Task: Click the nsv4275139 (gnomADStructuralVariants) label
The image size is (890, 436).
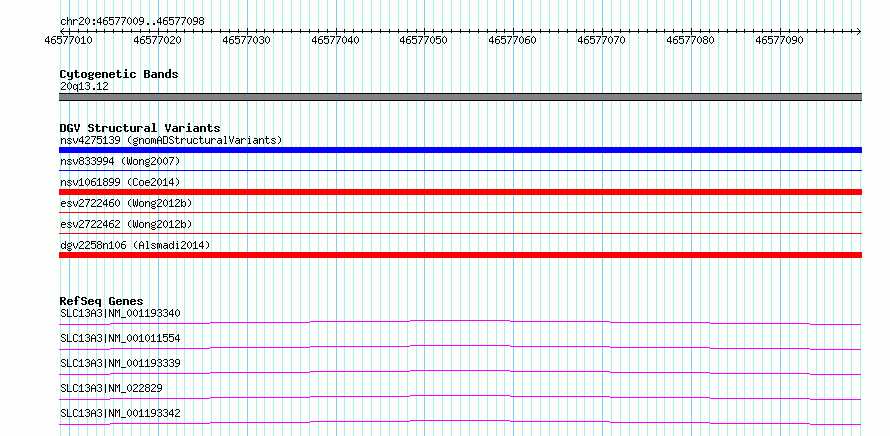Action: coord(171,140)
